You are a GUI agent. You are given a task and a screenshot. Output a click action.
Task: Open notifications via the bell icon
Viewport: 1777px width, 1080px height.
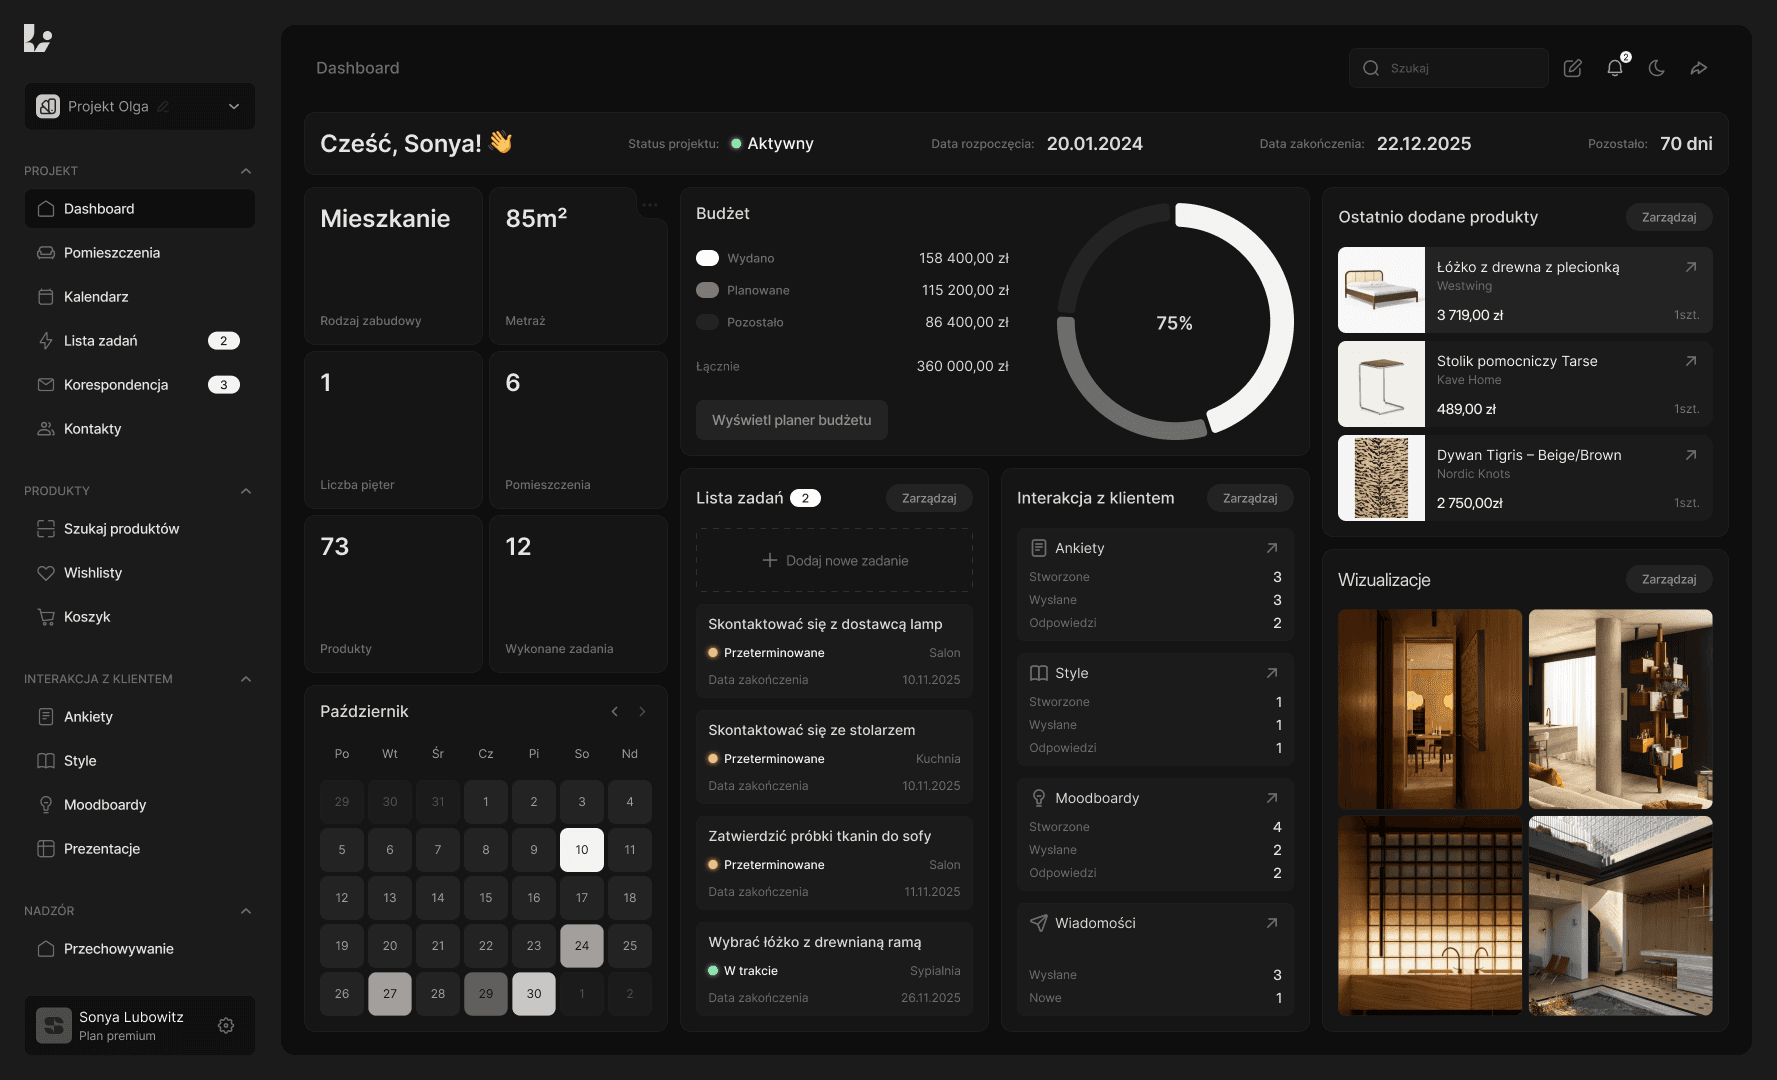point(1614,68)
